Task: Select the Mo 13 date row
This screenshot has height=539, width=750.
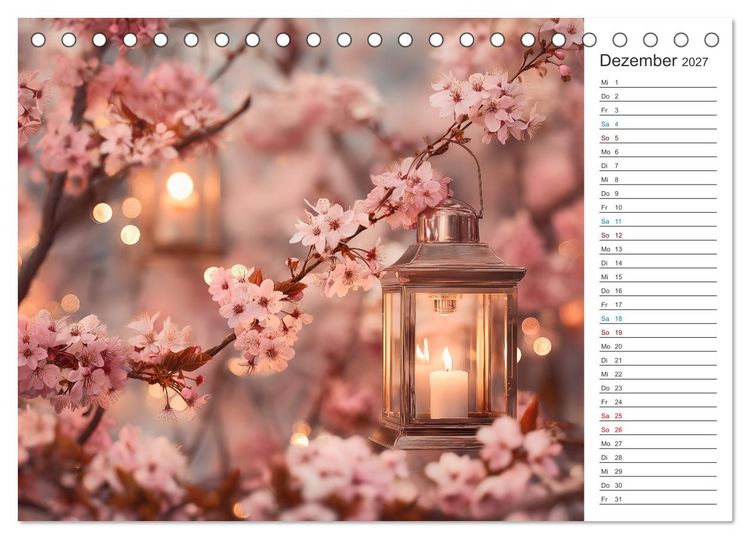Action: pyautogui.click(x=658, y=249)
